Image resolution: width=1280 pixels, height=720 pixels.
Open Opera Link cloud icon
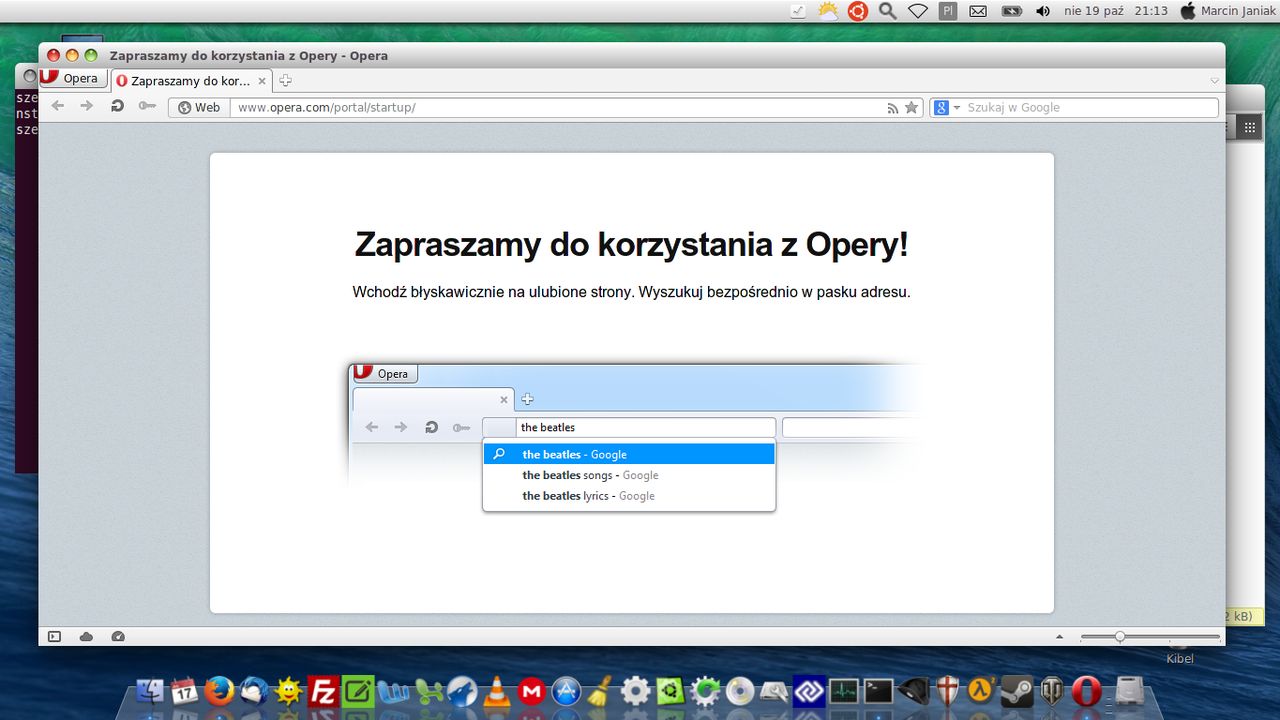86,636
